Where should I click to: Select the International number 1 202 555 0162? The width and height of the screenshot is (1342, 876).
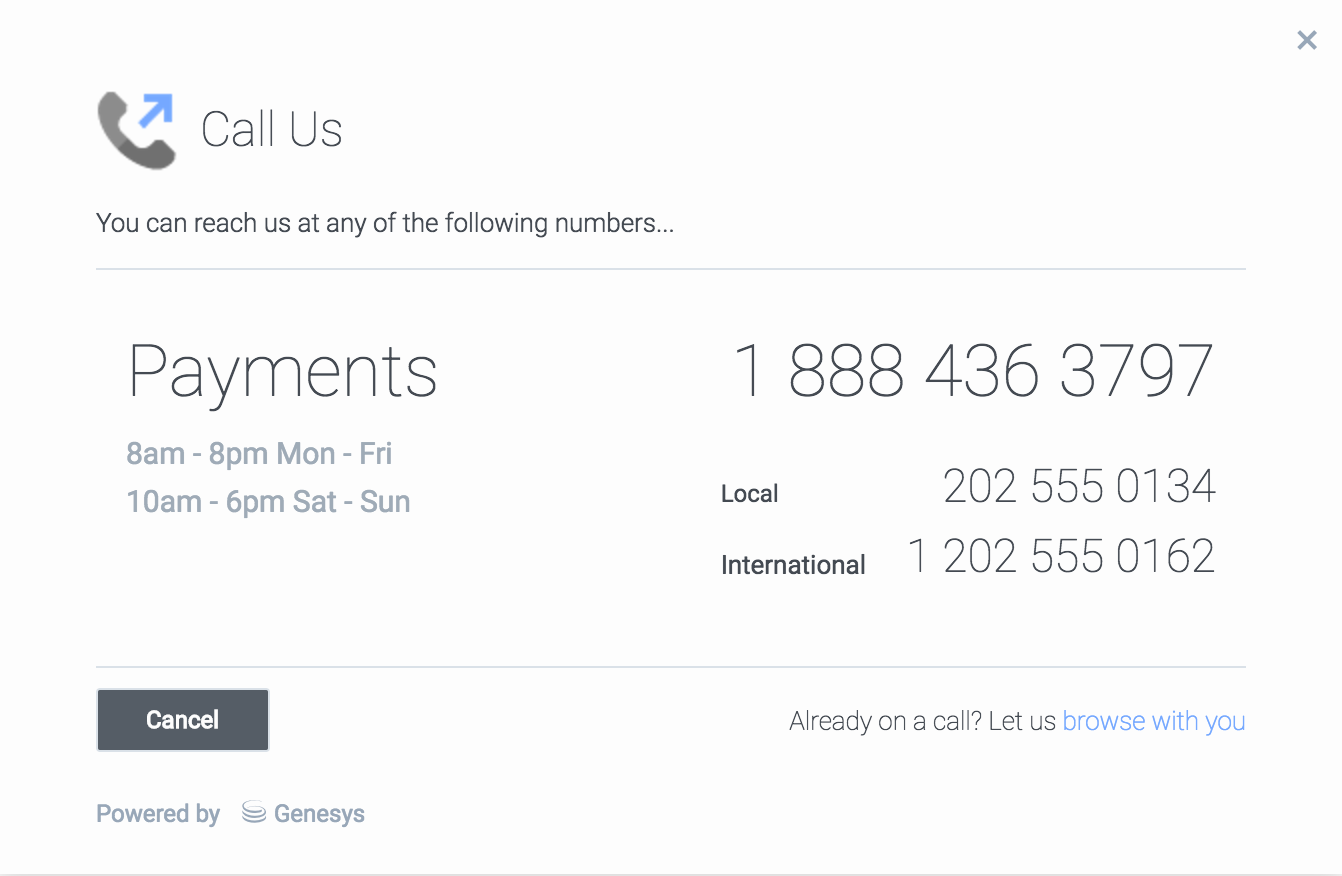click(1060, 557)
